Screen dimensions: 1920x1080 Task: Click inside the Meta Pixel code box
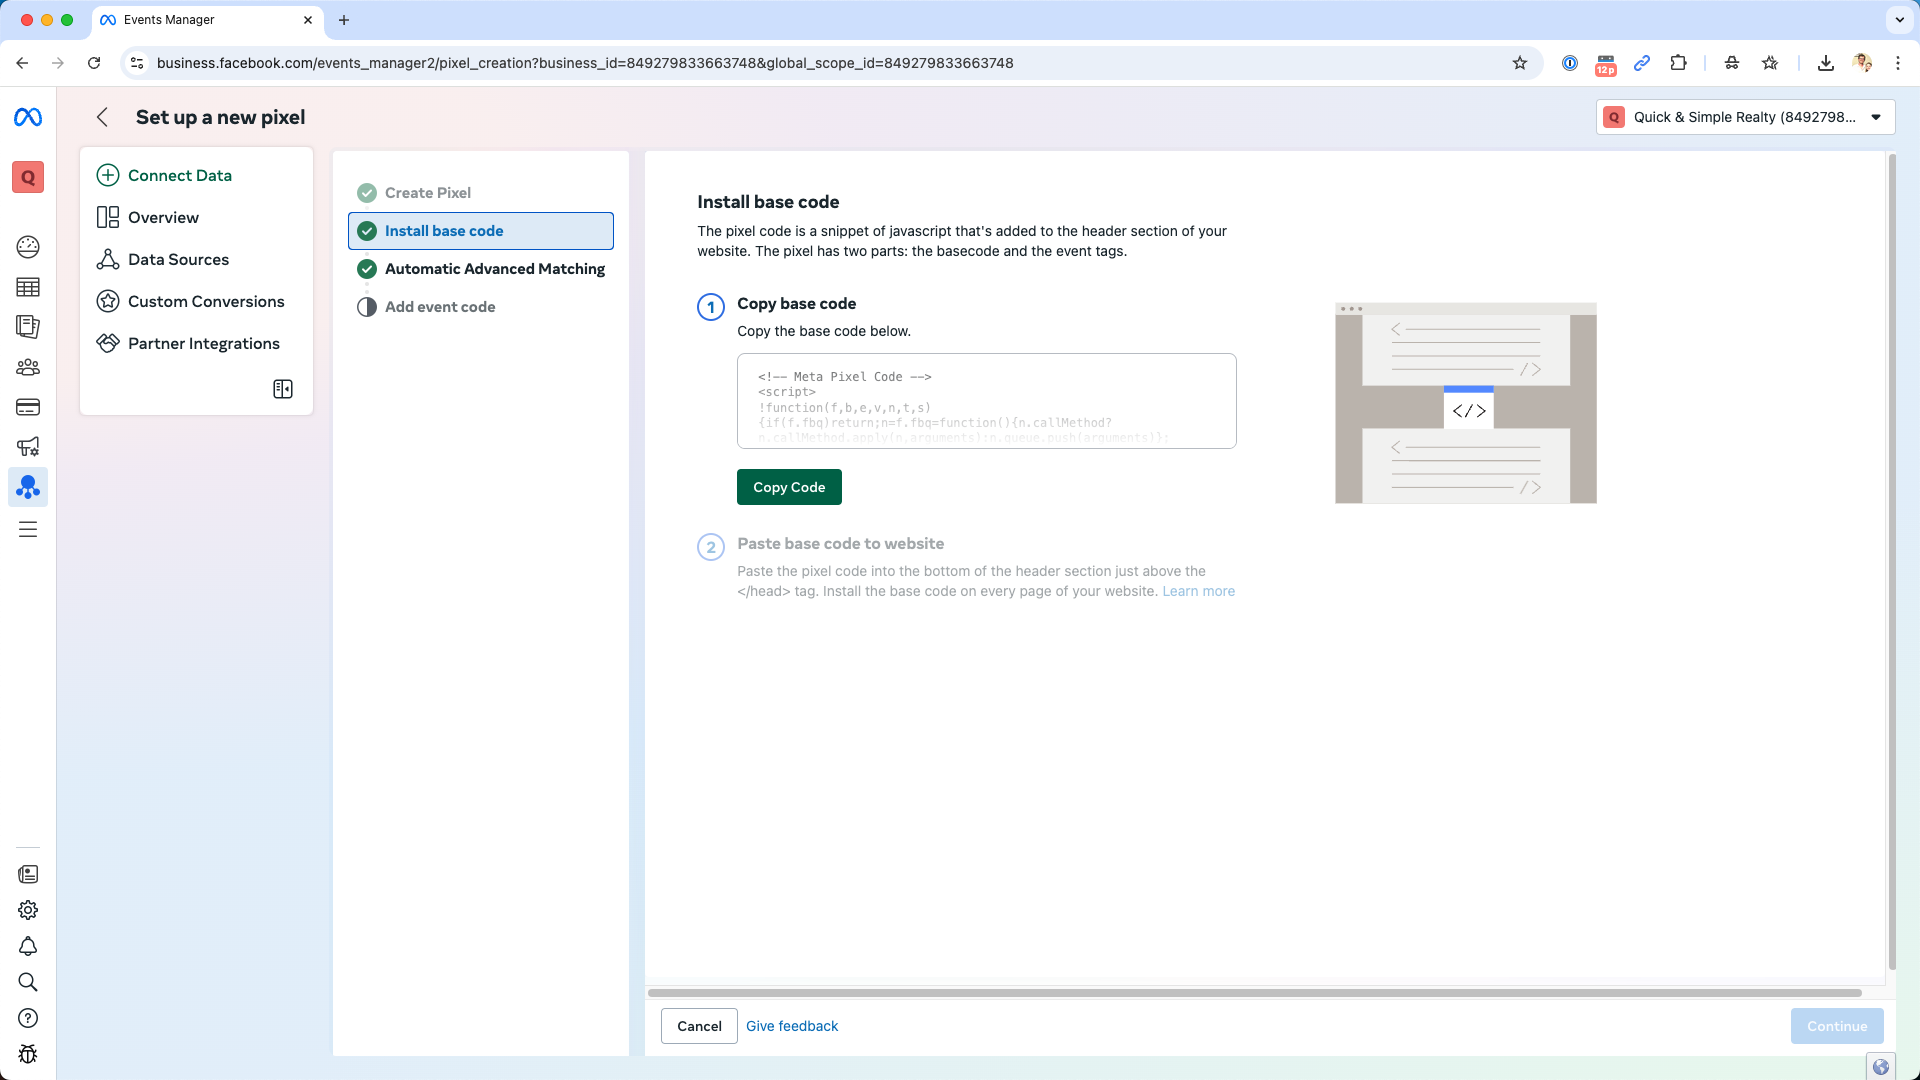(987, 402)
